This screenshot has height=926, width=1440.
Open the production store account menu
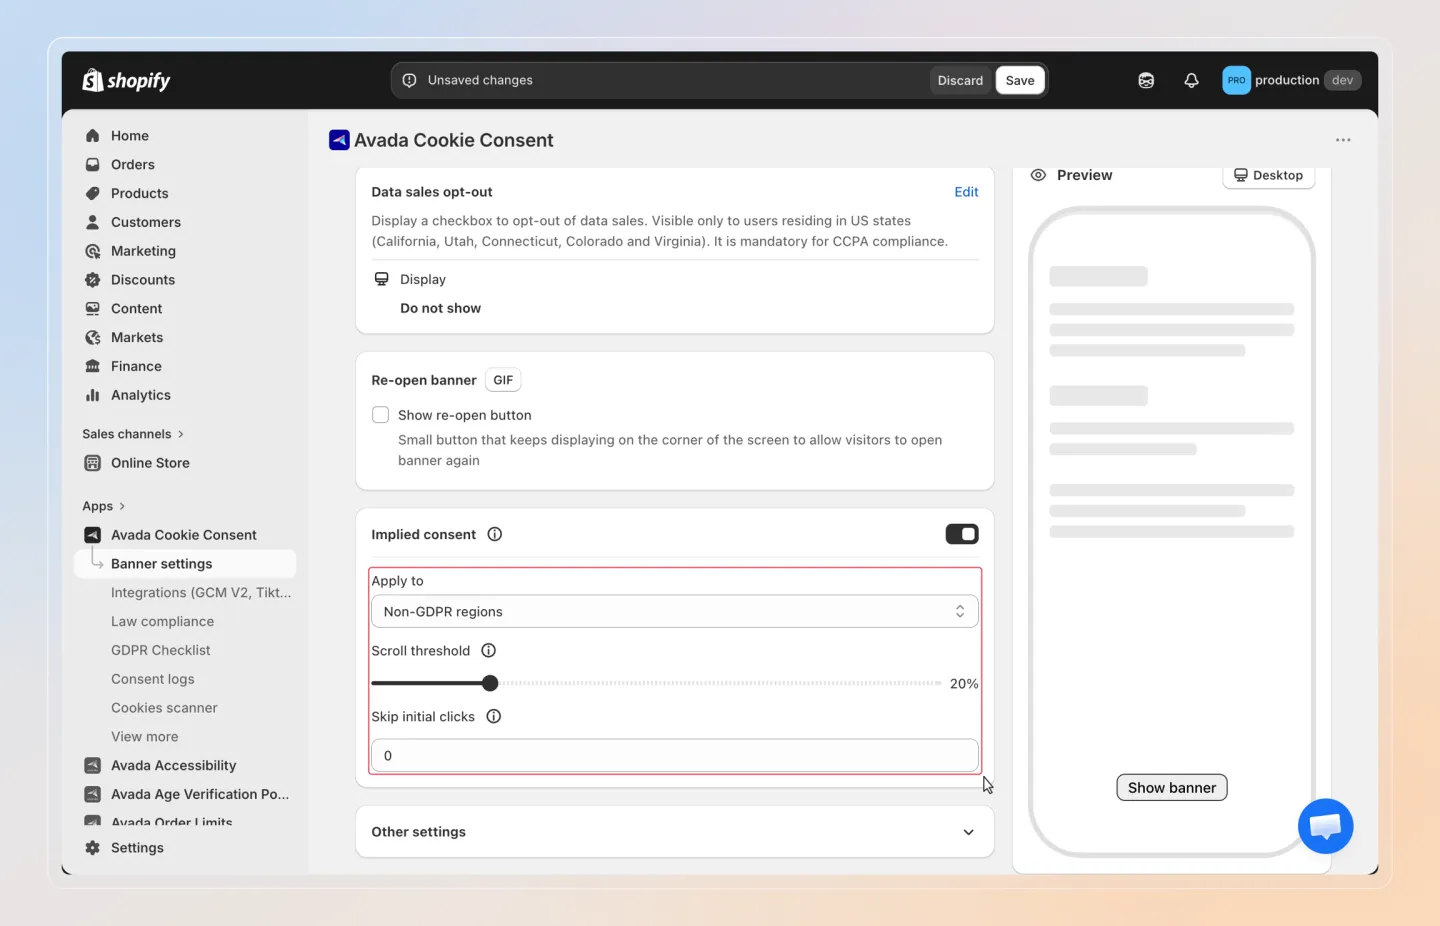1291,80
